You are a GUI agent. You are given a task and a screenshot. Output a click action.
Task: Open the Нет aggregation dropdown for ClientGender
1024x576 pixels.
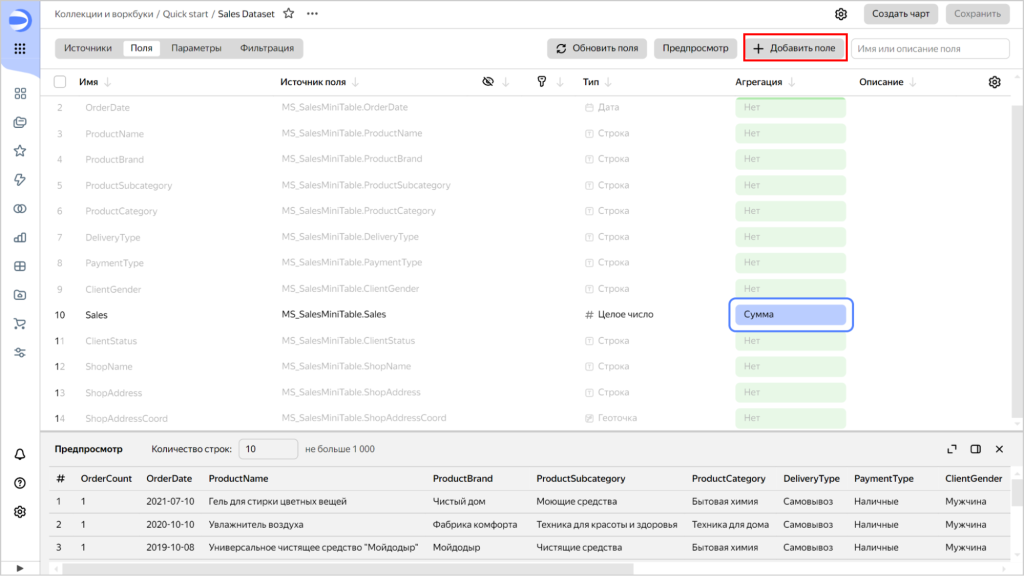[x=790, y=288]
